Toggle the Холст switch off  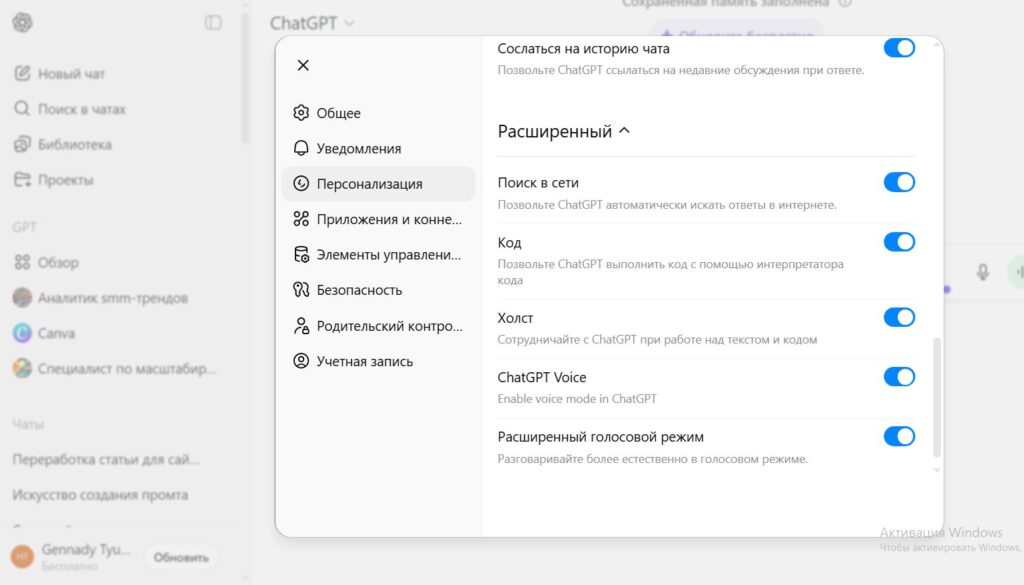click(899, 317)
